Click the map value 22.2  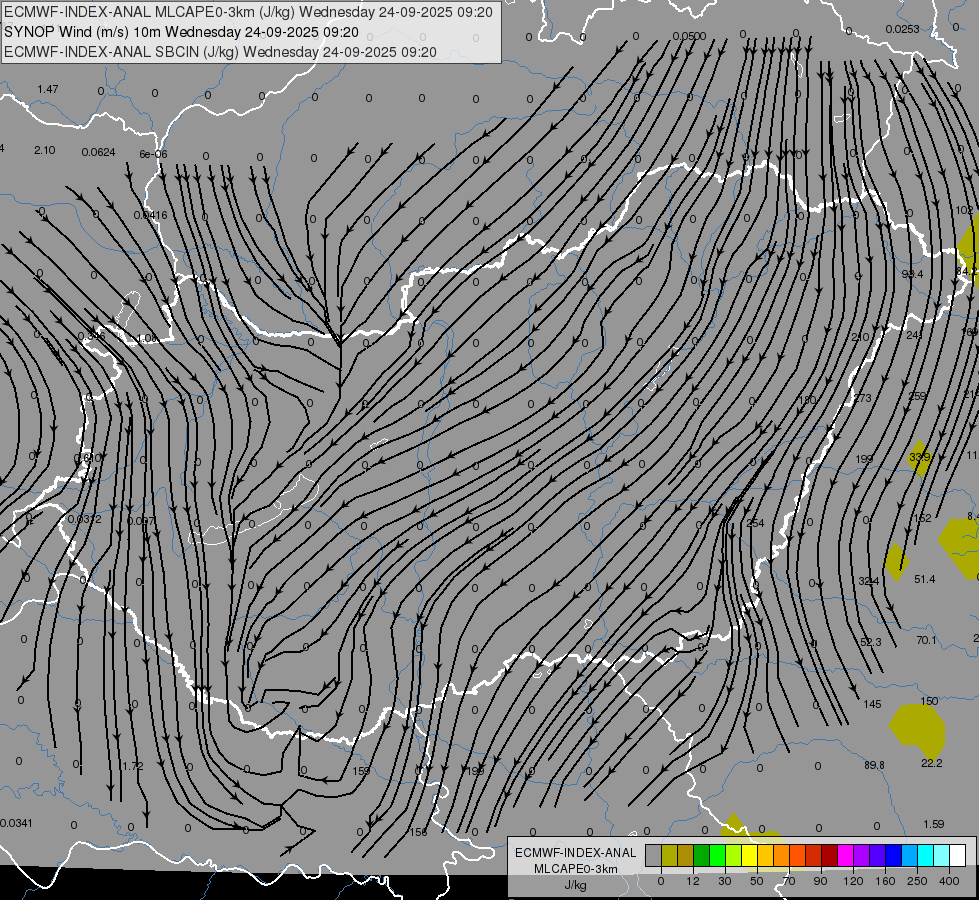point(932,763)
